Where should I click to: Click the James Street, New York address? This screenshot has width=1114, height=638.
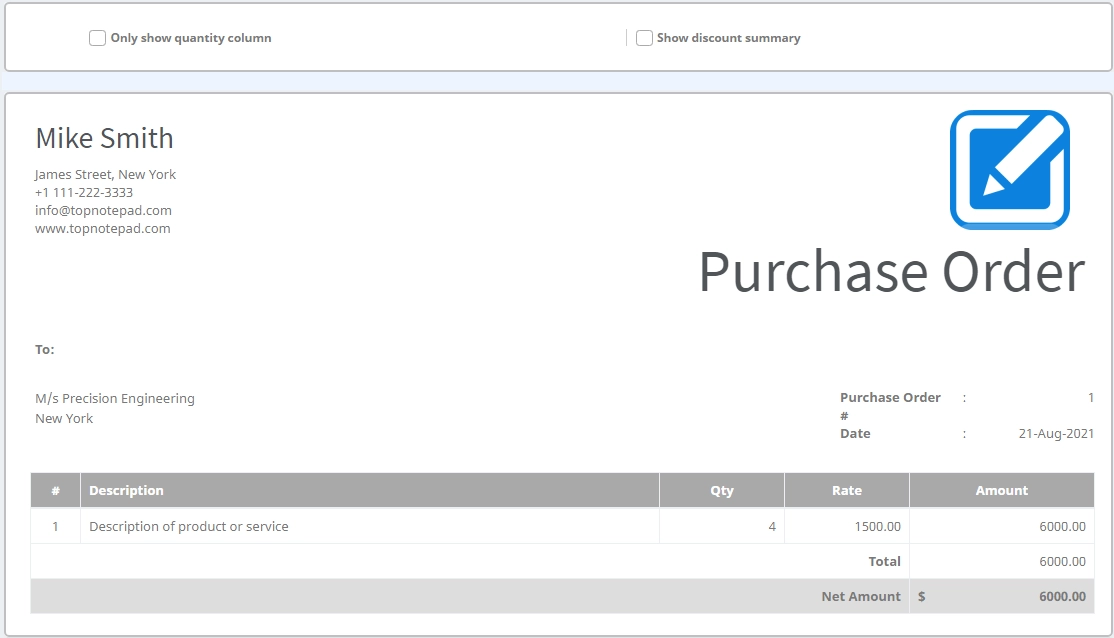pos(105,175)
